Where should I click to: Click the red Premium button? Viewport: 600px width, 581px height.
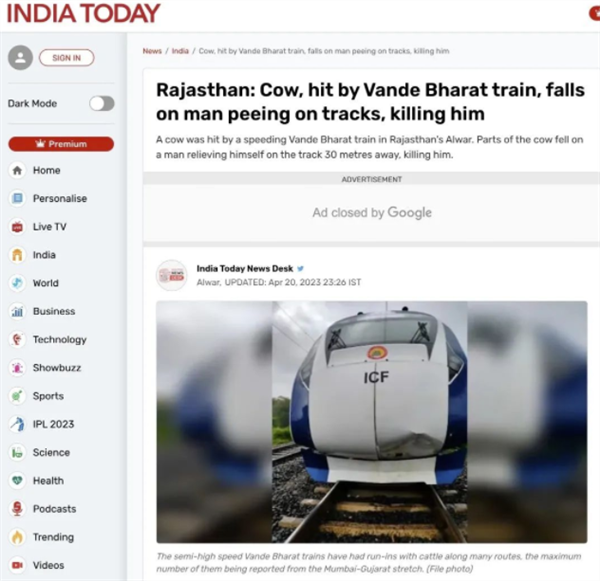click(x=61, y=144)
